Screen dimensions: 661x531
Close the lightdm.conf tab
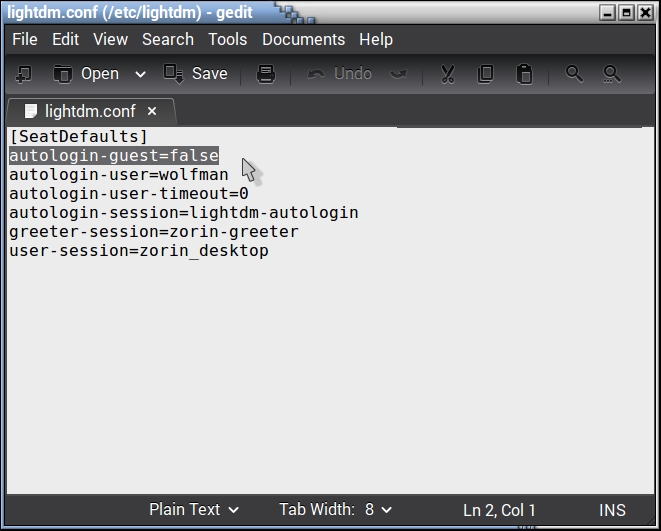[152, 111]
